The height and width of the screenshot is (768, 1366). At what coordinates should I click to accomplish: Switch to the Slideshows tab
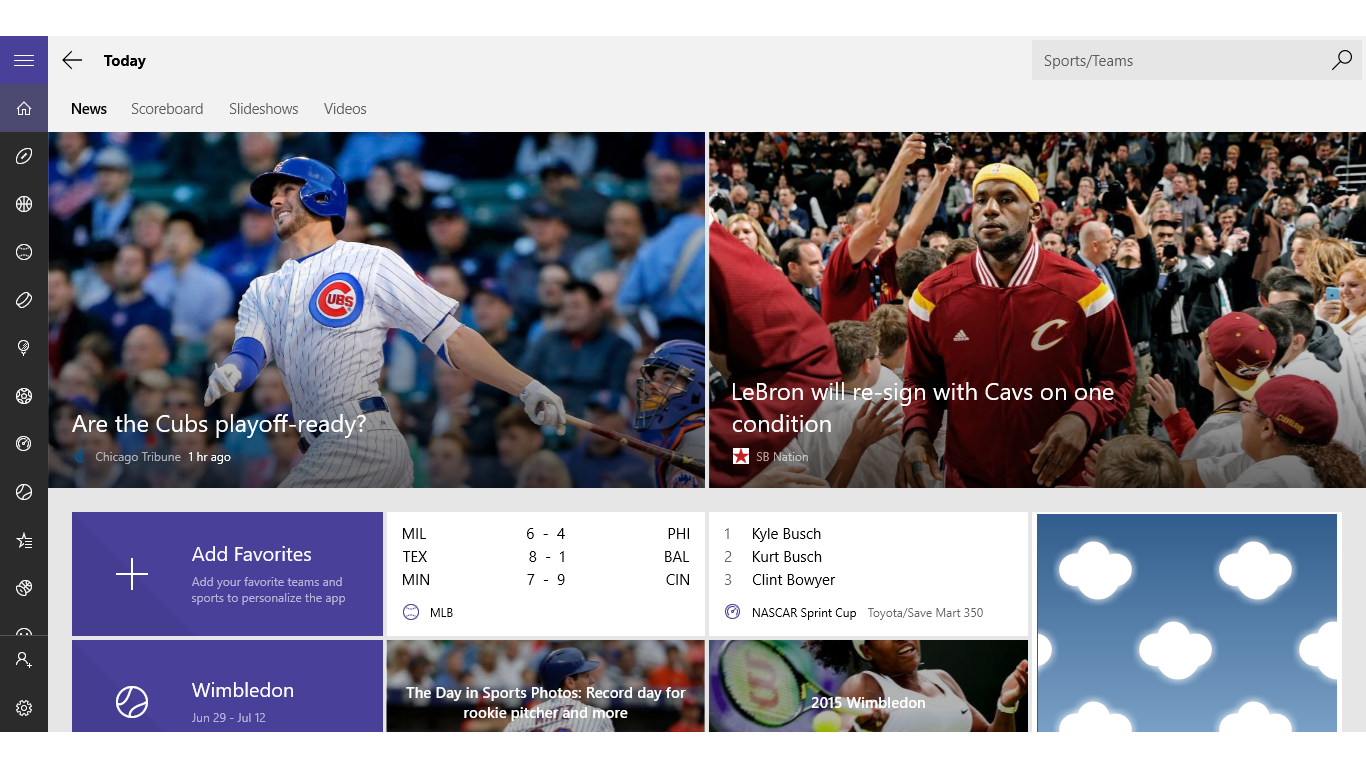263,109
